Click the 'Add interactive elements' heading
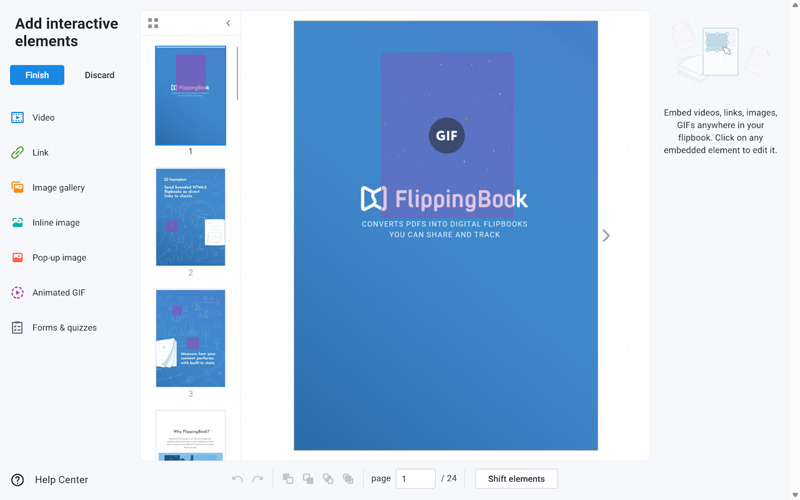Image resolution: width=800 pixels, height=500 pixels. (x=66, y=32)
